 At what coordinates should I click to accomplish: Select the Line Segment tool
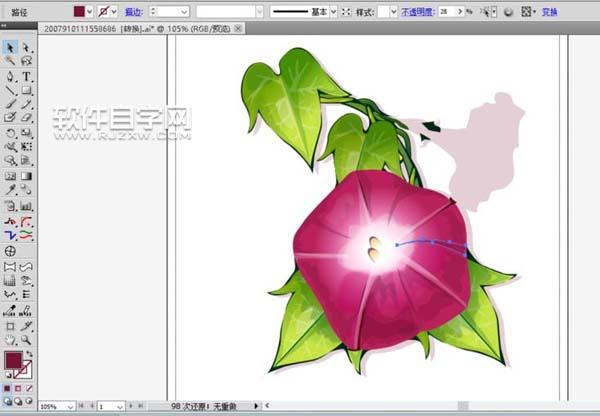tap(10, 90)
